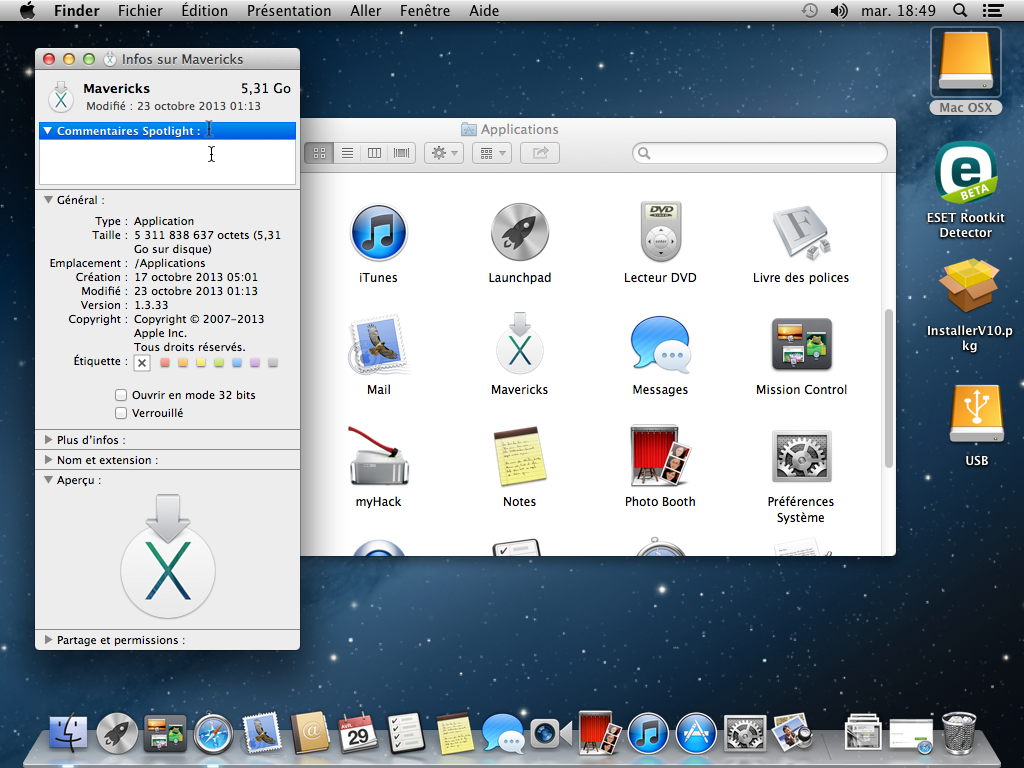The width and height of the screenshot is (1024, 768).
Task: Open the Aide menu
Action: pos(484,10)
